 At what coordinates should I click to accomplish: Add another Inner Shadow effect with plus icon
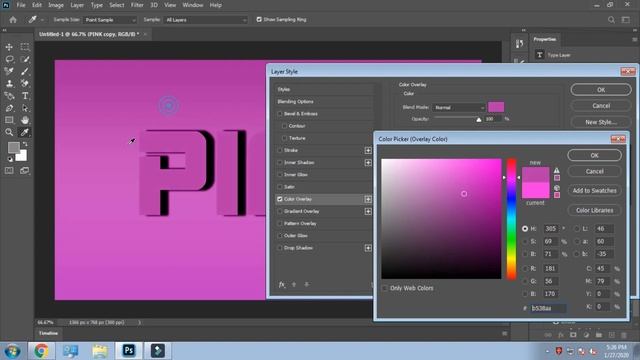[x=368, y=162]
